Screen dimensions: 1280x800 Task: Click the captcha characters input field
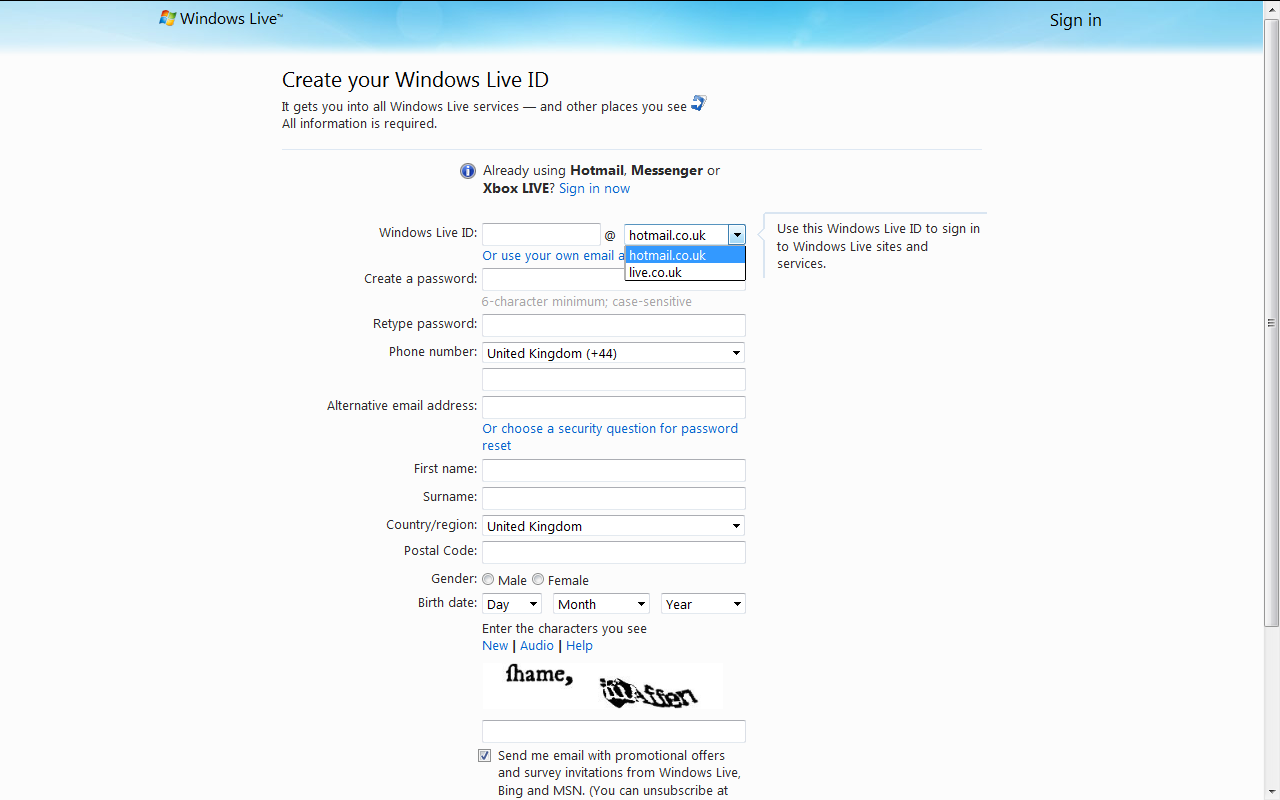point(614,731)
